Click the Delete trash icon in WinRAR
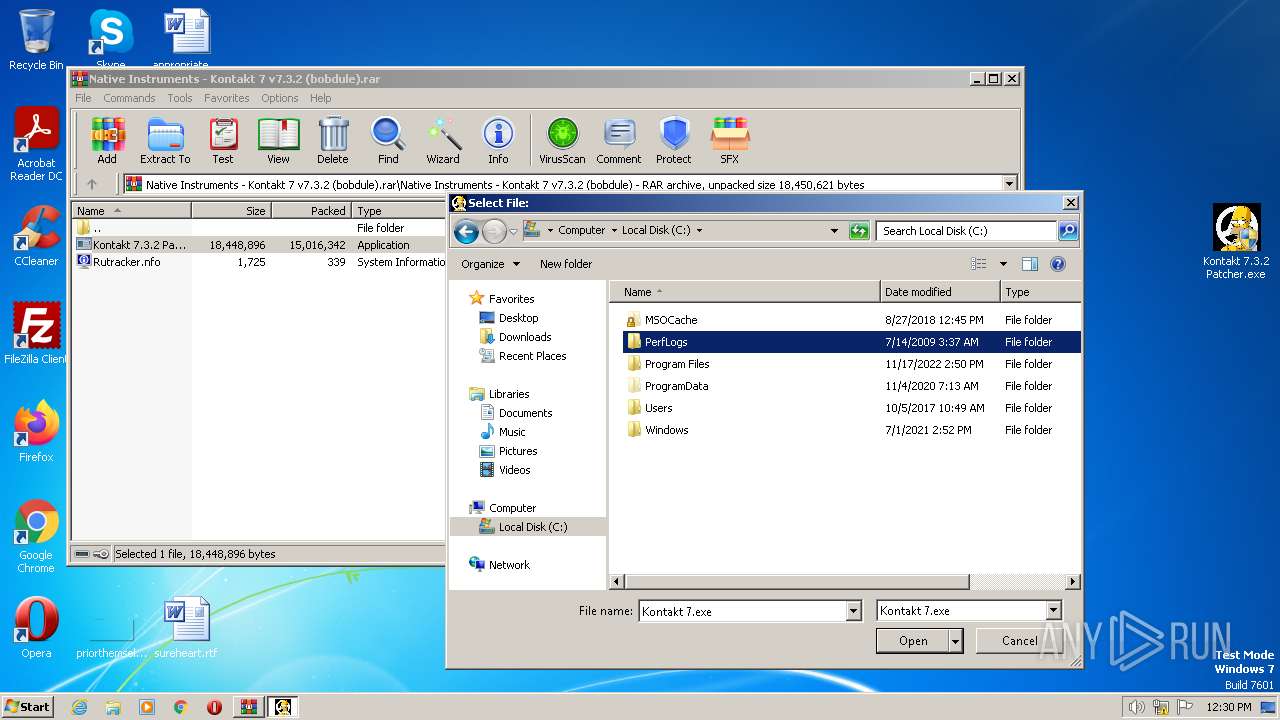 coord(333,140)
